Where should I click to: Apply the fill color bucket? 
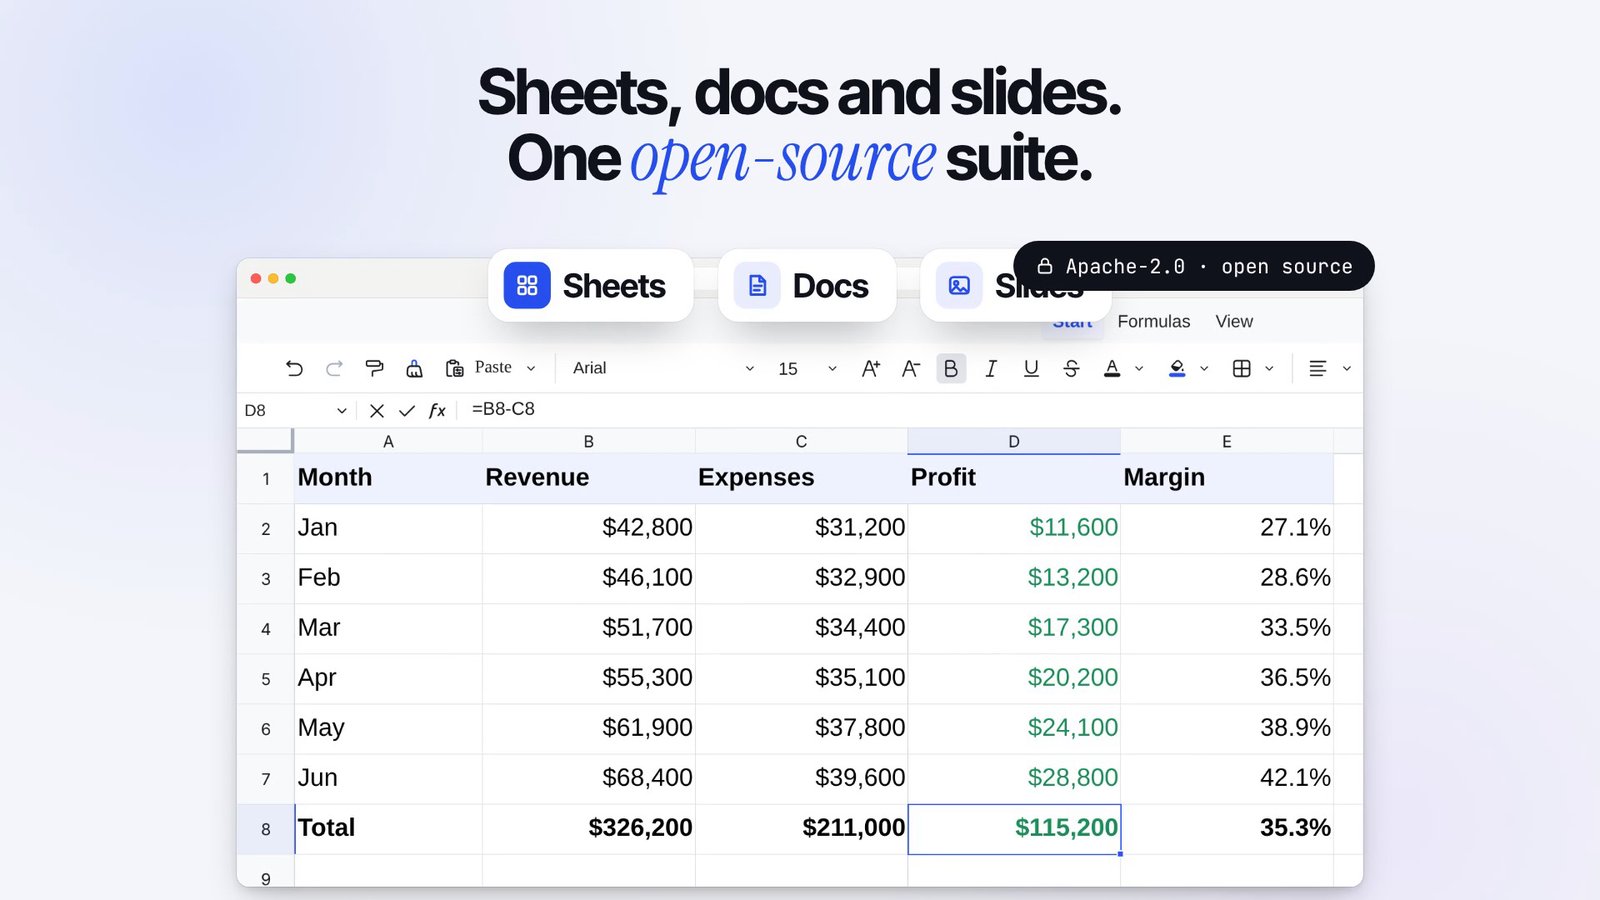[x=1177, y=368]
